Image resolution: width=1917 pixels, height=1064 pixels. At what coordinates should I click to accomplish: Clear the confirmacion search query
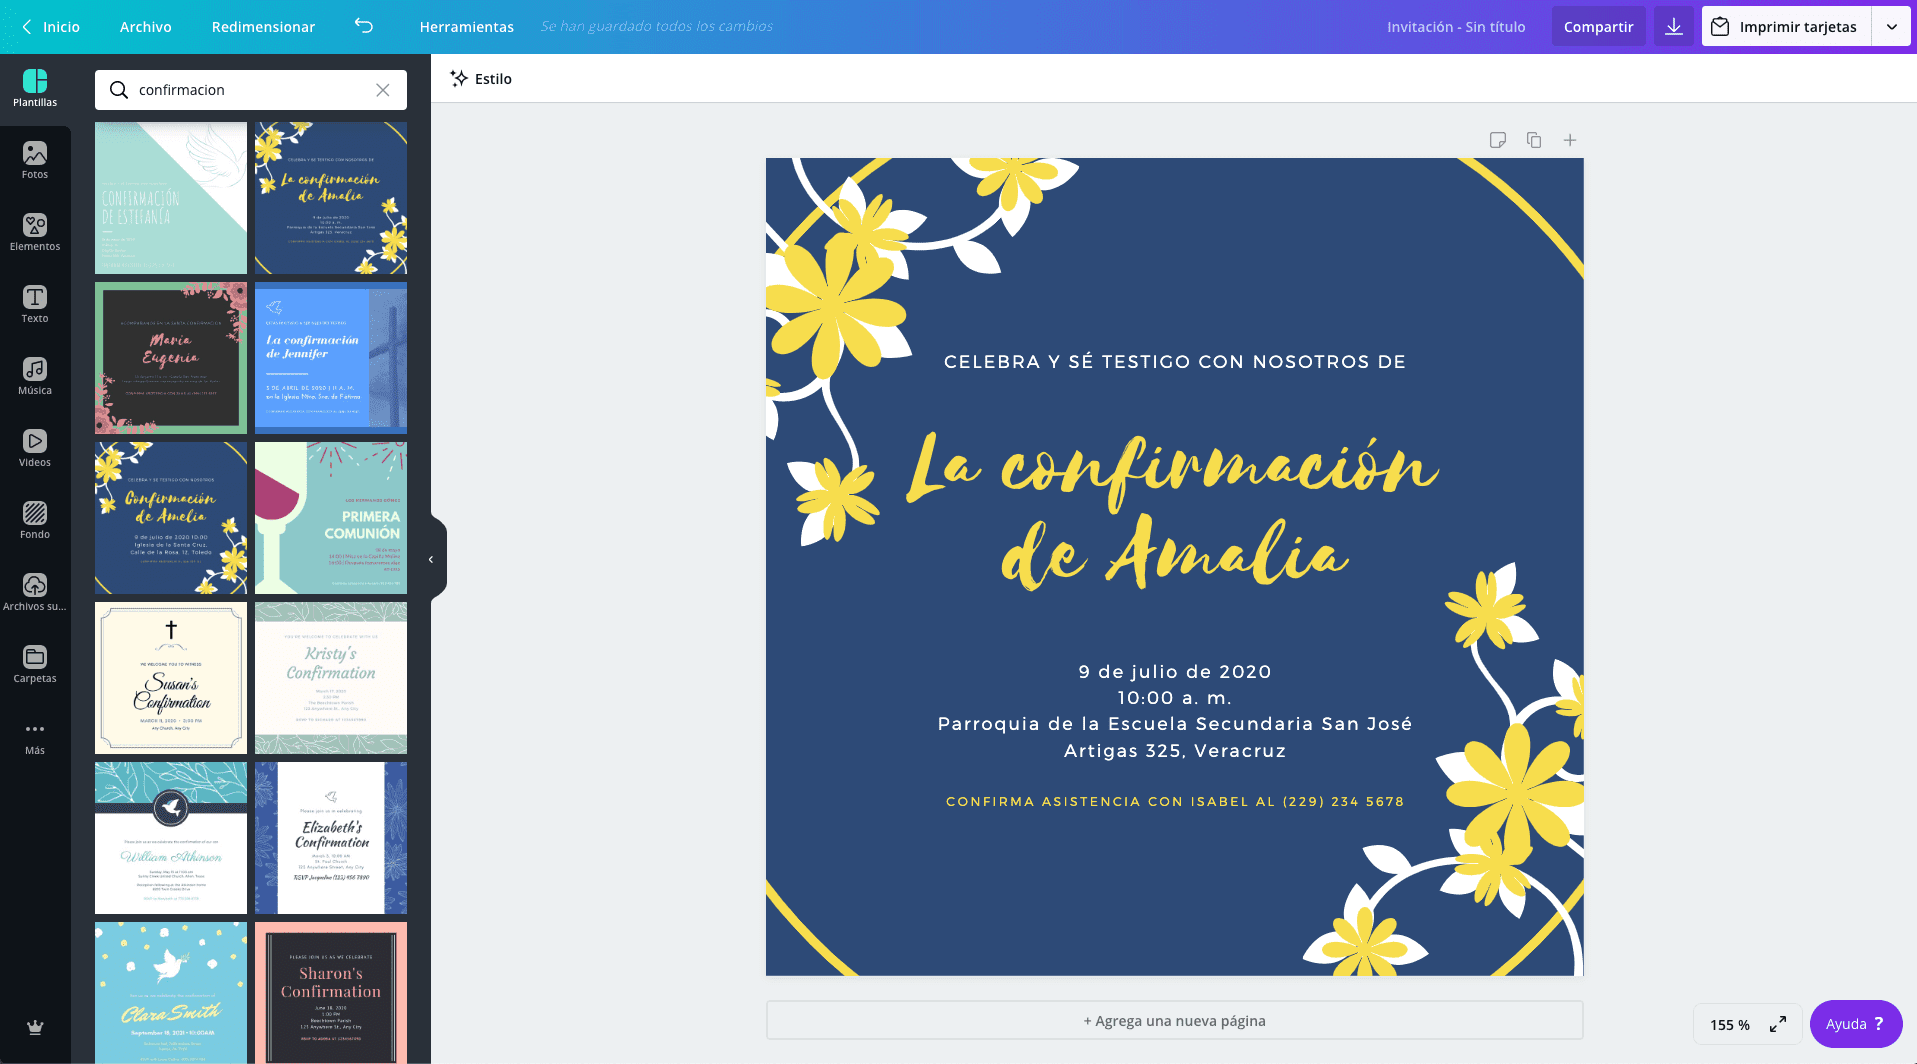click(x=383, y=89)
